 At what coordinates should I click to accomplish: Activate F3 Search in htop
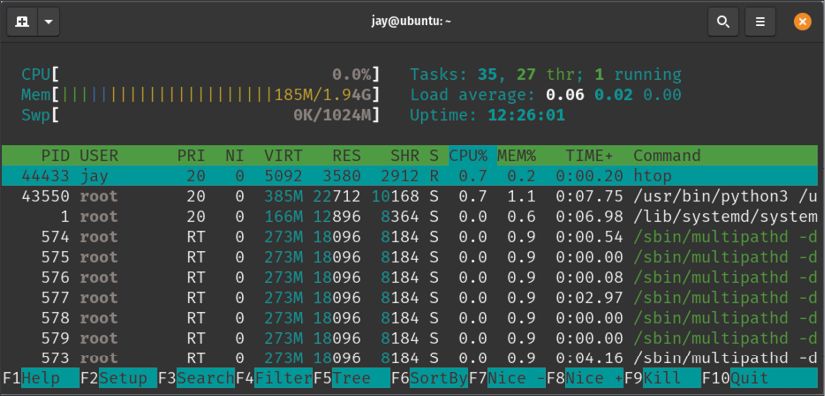pyautogui.click(x=196, y=378)
